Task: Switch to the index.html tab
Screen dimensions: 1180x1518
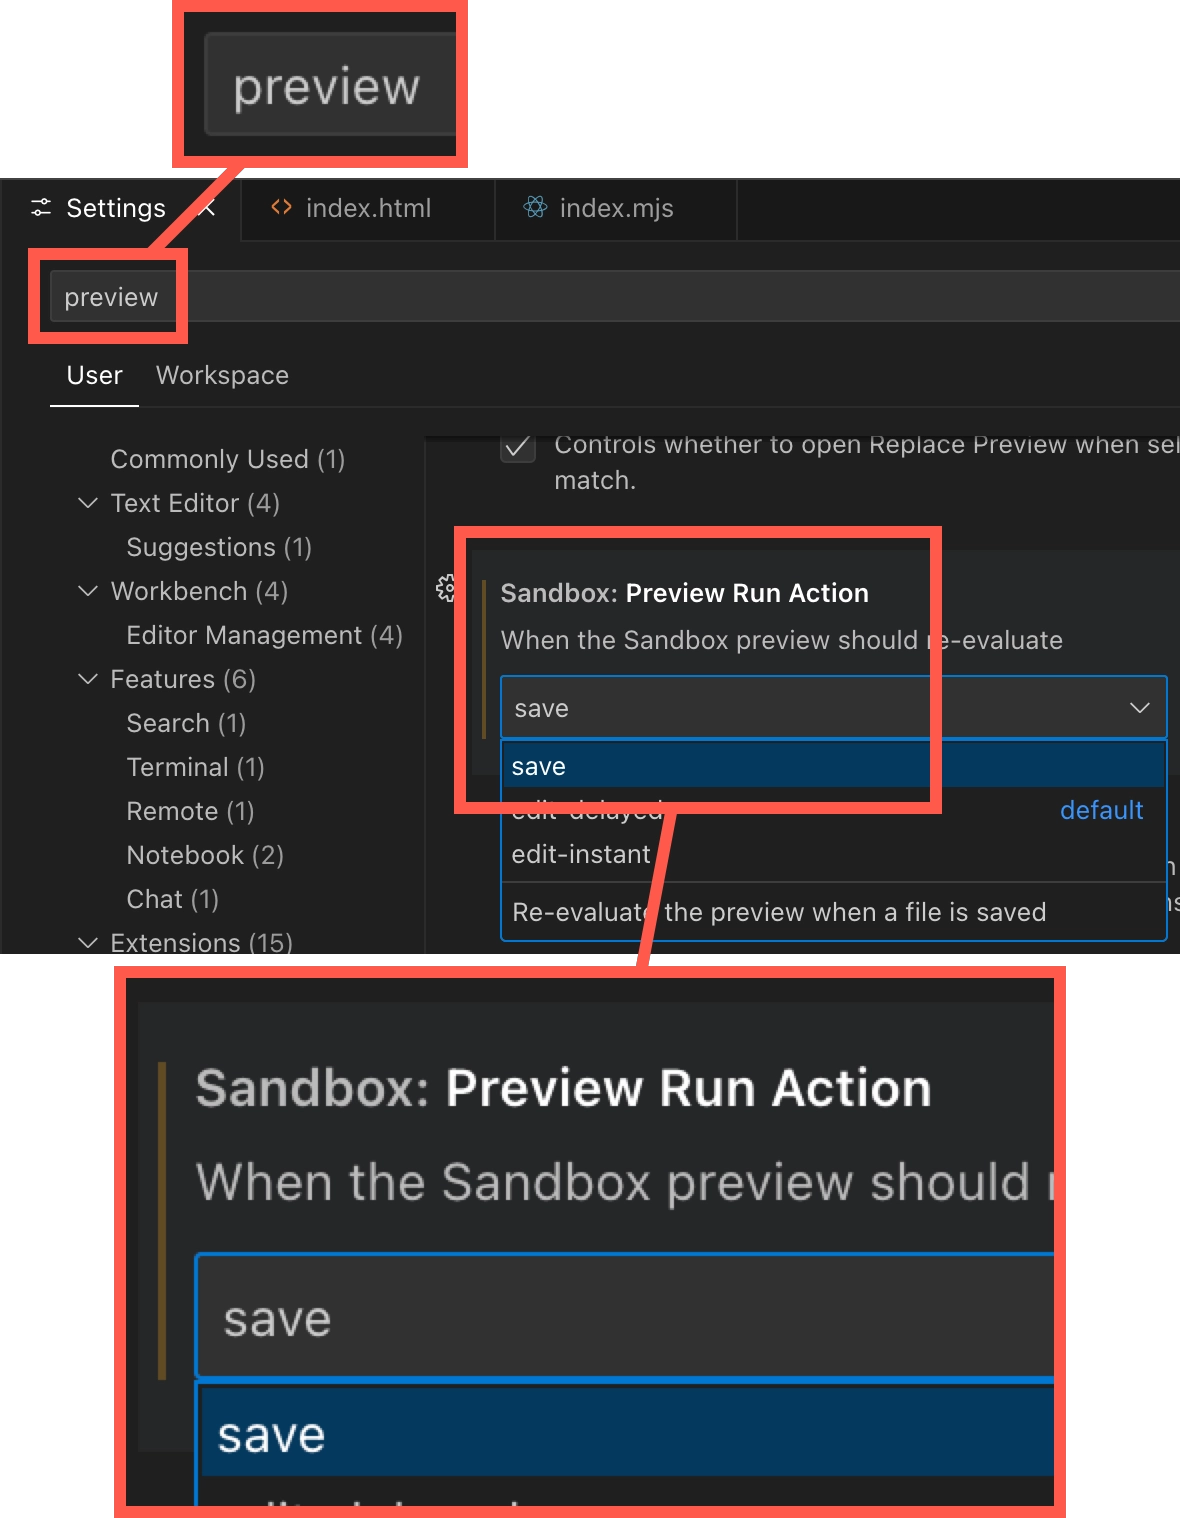Action: pos(367,208)
